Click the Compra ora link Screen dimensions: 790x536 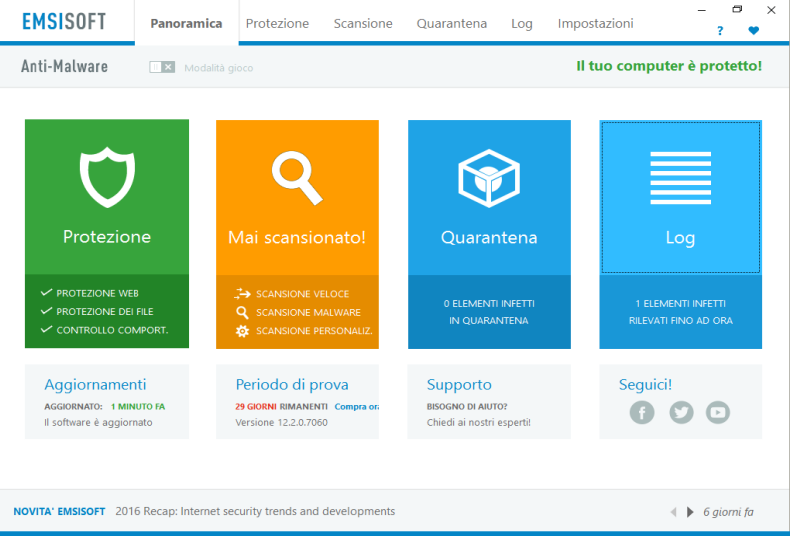pos(357,407)
